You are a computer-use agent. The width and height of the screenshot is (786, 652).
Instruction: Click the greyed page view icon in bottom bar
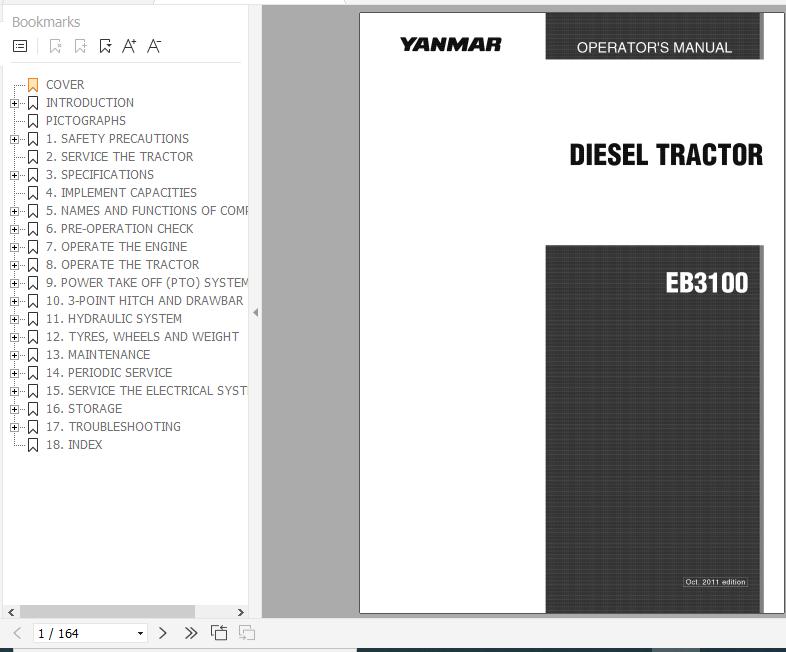tap(247, 633)
